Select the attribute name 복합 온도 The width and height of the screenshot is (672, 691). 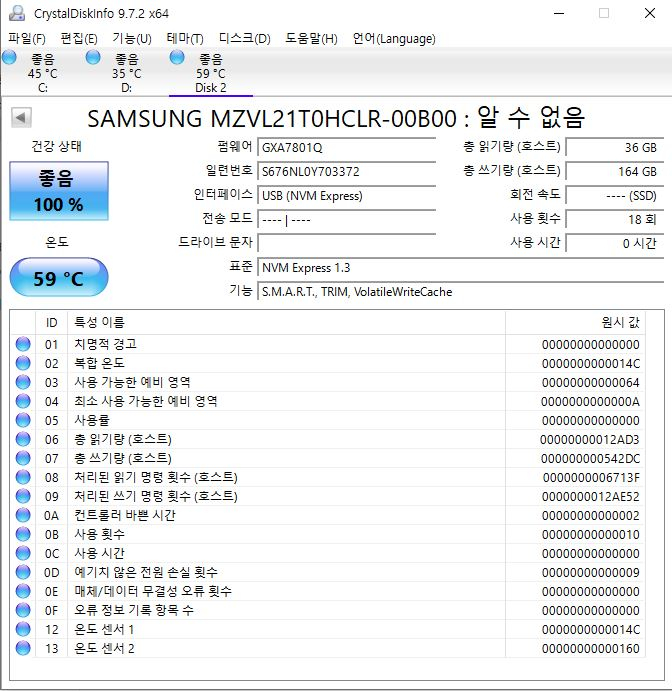pos(99,363)
